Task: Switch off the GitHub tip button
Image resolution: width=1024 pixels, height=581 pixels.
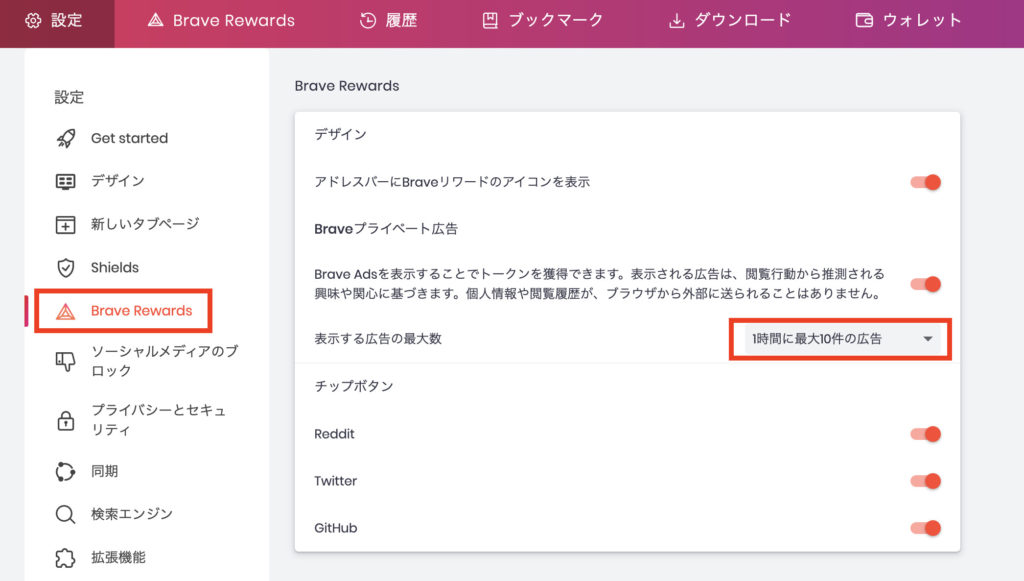Action: (x=925, y=528)
